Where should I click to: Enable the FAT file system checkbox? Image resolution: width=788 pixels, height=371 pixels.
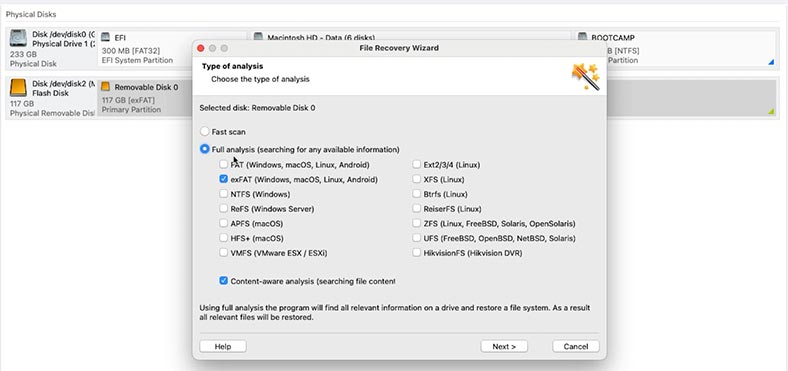coord(224,164)
